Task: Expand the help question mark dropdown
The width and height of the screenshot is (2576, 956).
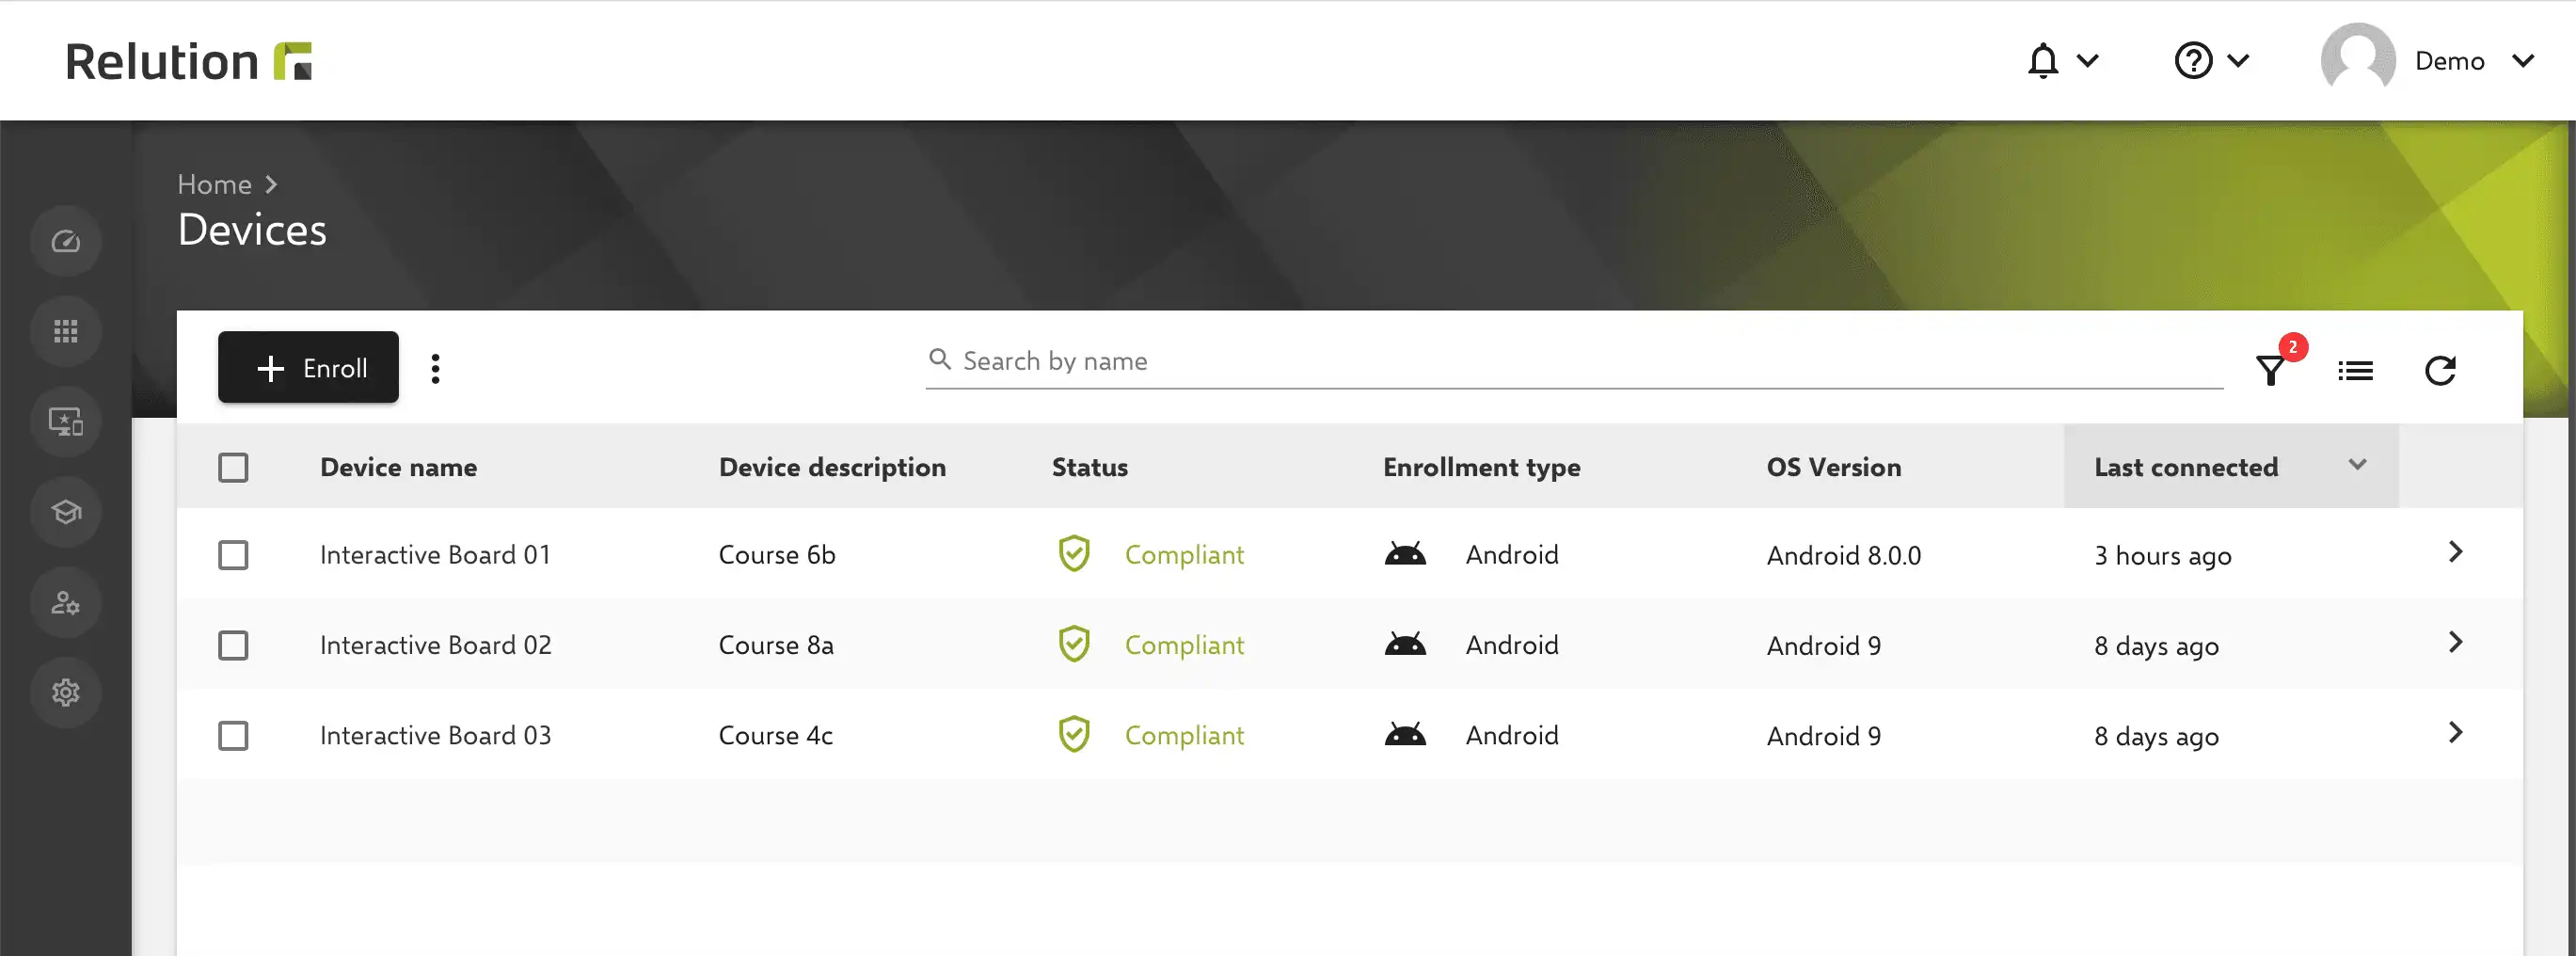Action: click(x=2212, y=61)
